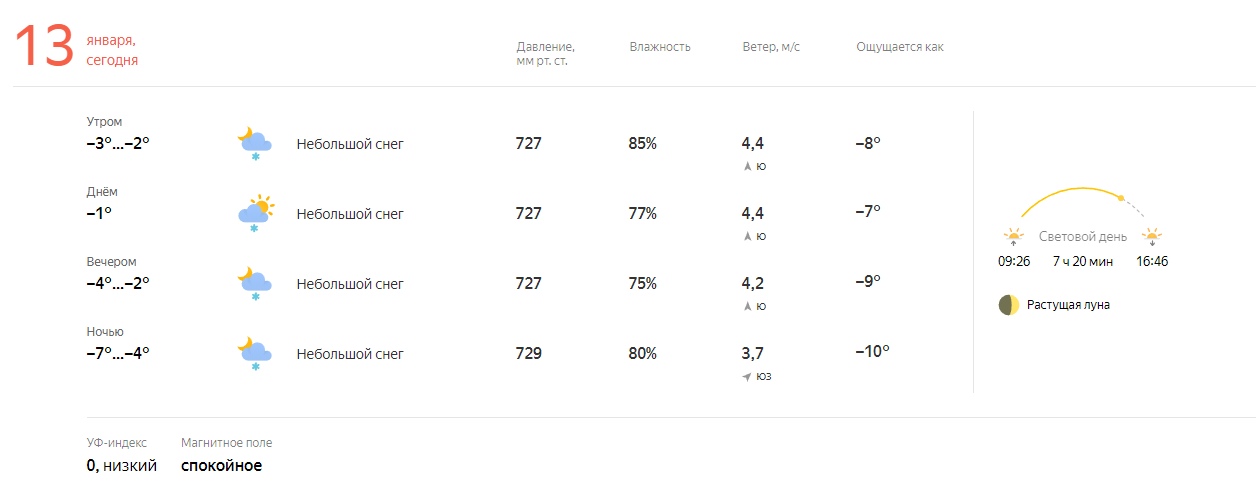This screenshot has width=1256, height=487.
Task: Click the southwest wind arrow for night
Action: (x=746, y=377)
